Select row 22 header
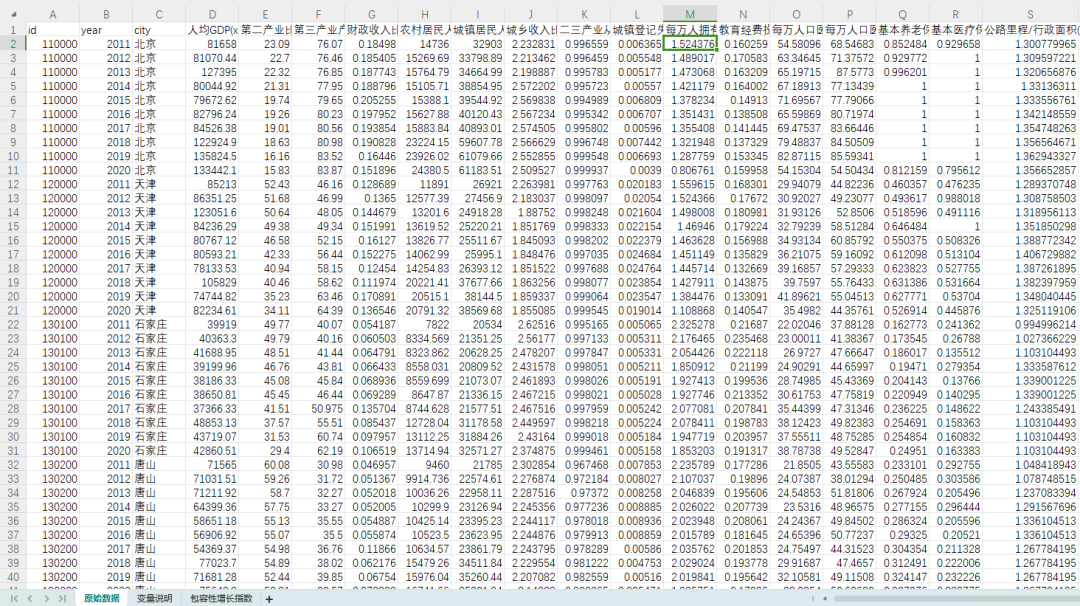This screenshot has height=606, width=1080. point(11,325)
